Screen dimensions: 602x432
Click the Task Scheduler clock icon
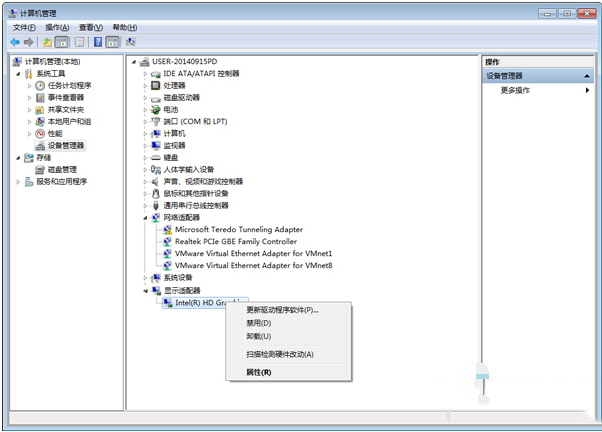pyautogui.click(x=40, y=86)
